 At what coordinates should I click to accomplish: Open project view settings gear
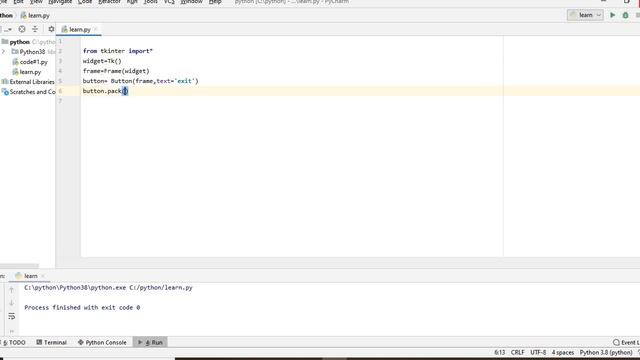pyautogui.click(x=51, y=29)
